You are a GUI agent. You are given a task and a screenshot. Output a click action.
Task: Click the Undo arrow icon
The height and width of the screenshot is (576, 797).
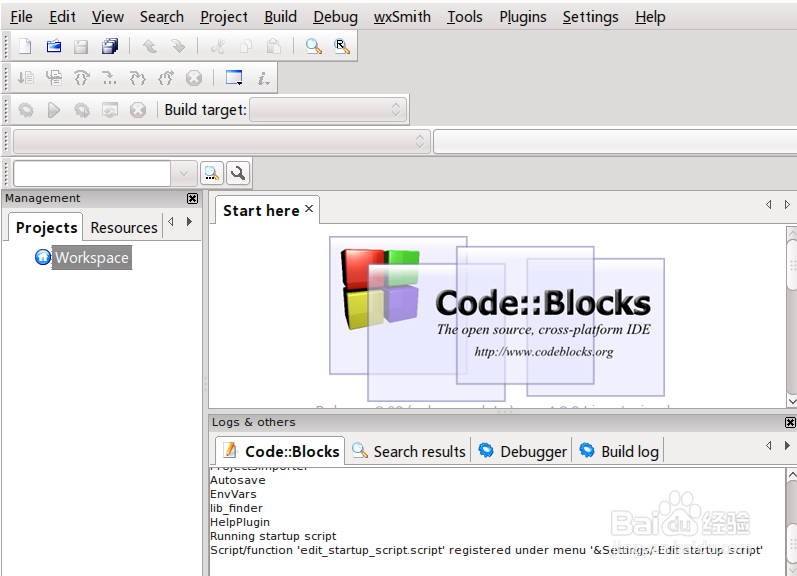coord(149,46)
